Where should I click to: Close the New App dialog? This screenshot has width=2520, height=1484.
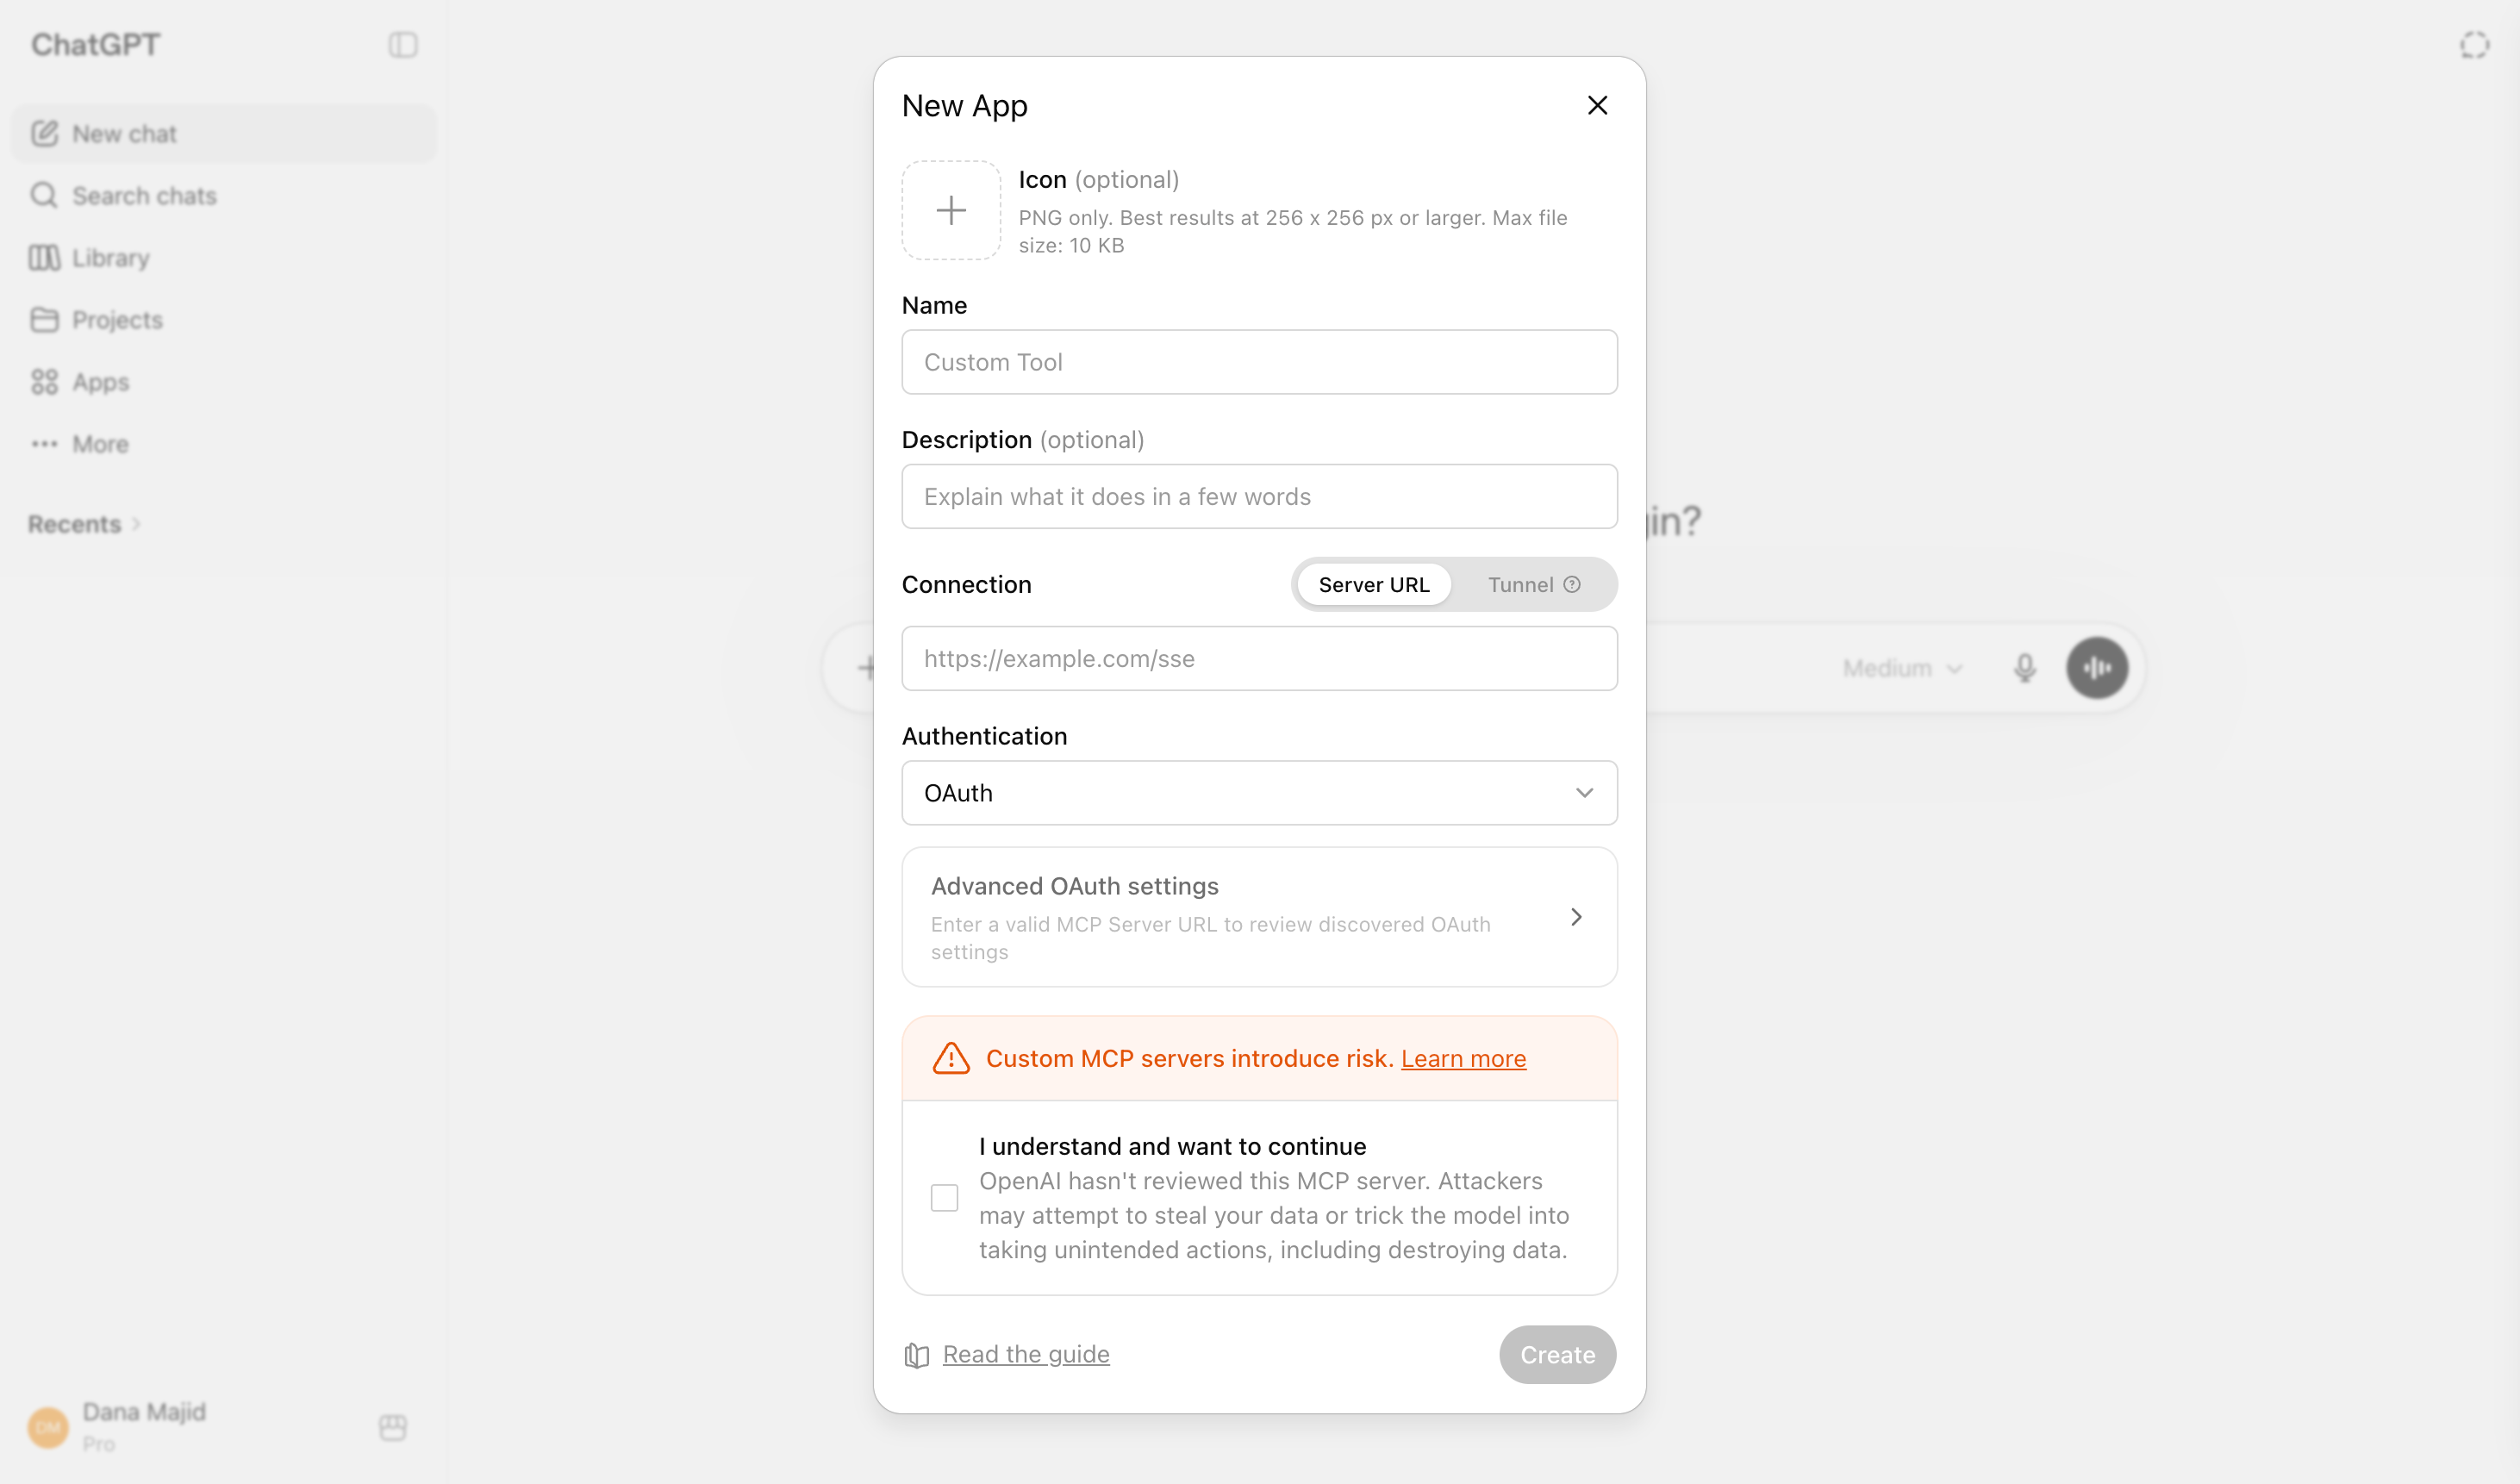(x=1597, y=106)
